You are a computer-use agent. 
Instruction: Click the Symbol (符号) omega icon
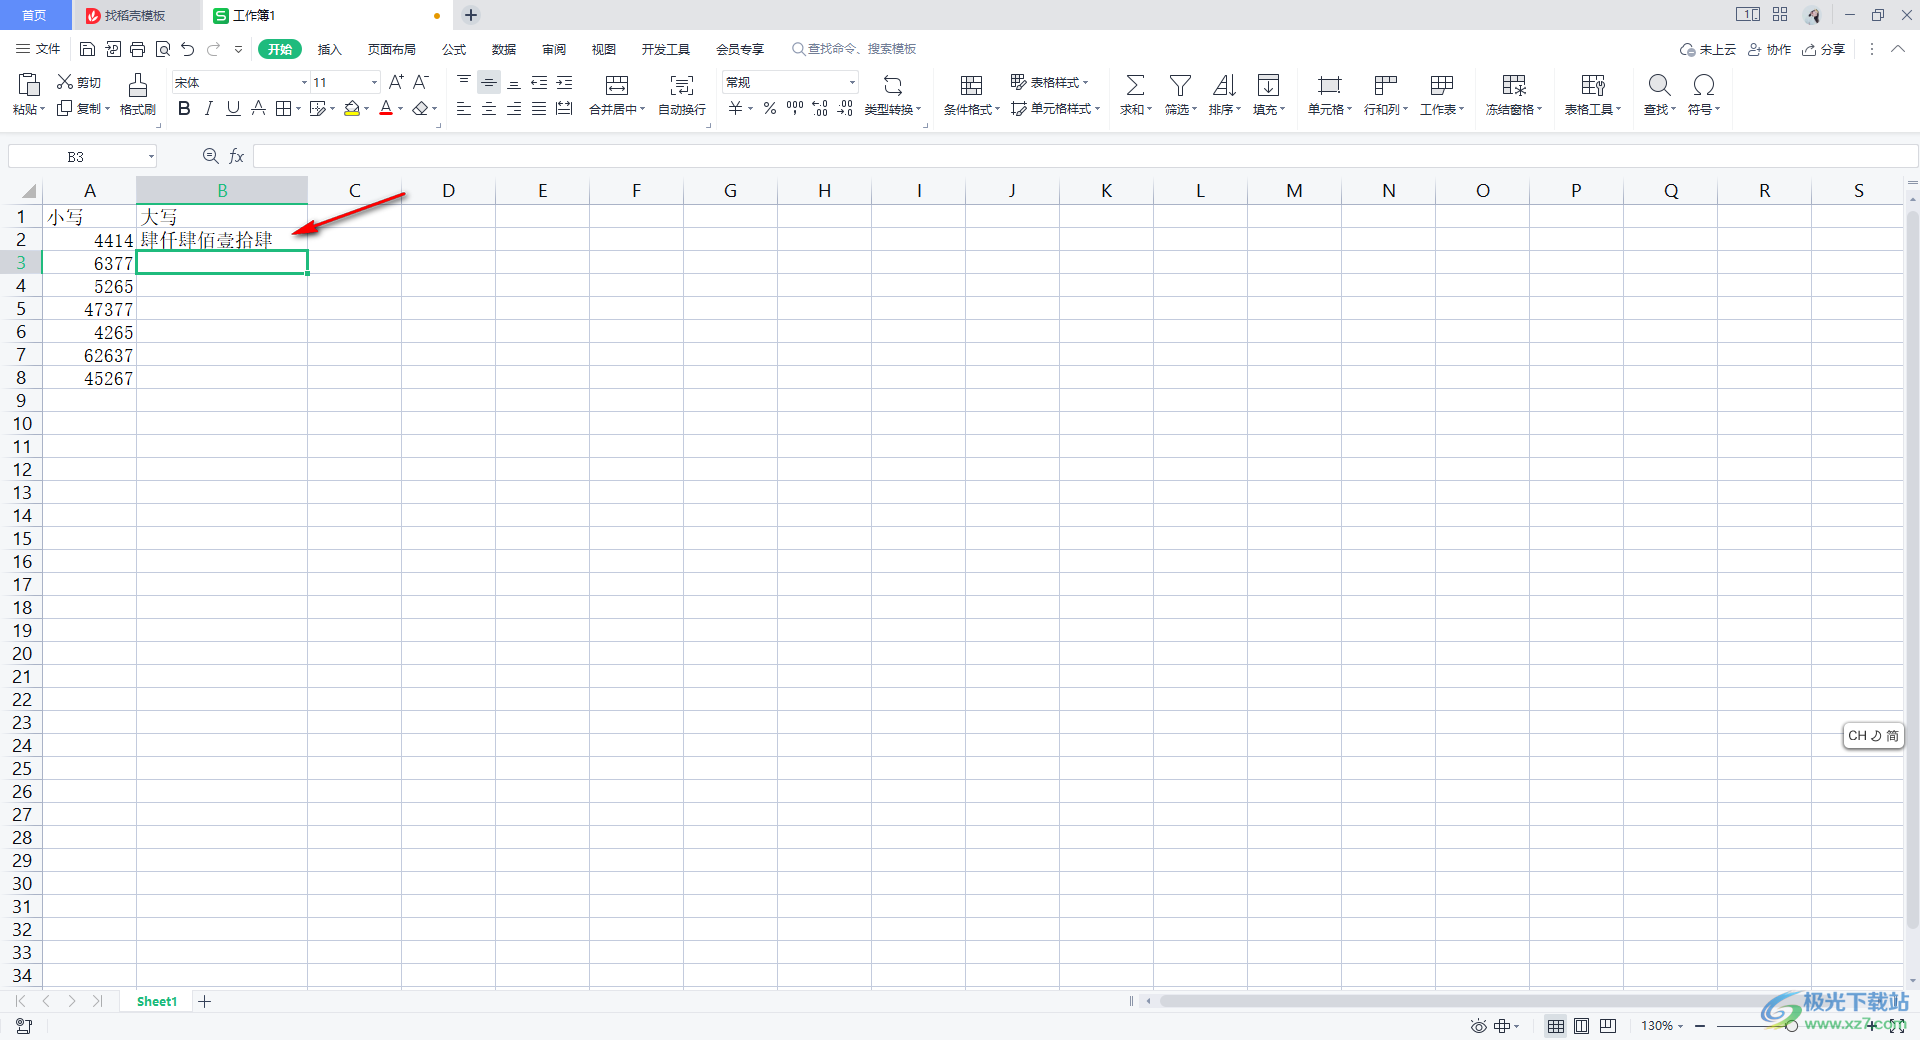pos(1704,85)
